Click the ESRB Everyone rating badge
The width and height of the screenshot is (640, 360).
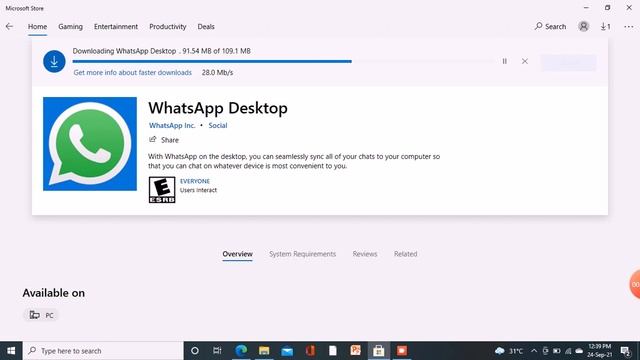[162, 190]
